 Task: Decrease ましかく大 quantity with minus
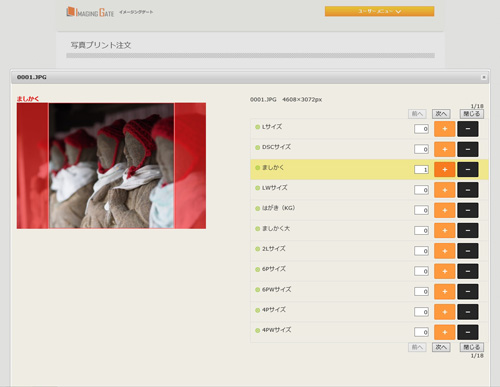tap(468, 231)
